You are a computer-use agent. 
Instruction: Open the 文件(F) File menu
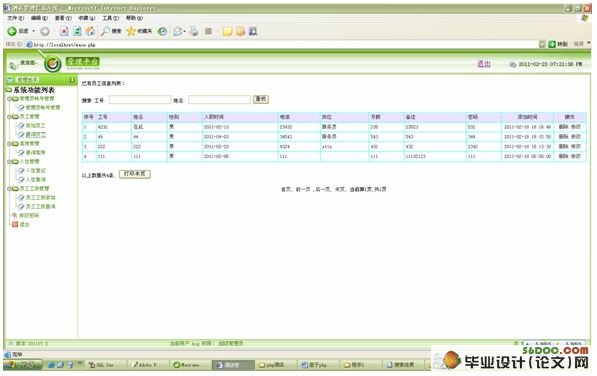(x=16, y=18)
